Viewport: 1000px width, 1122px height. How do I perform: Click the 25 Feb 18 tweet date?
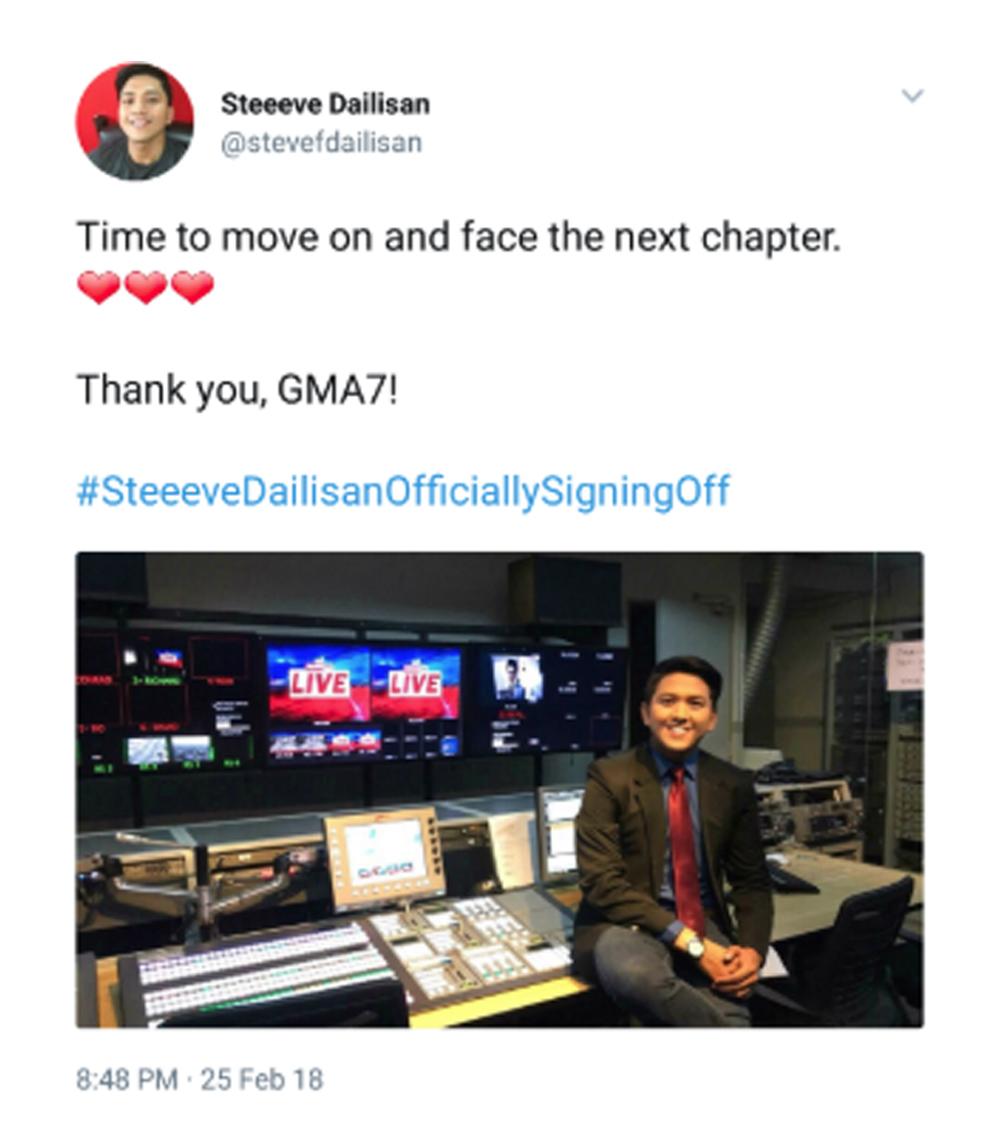pyautogui.click(x=263, y=1079)
